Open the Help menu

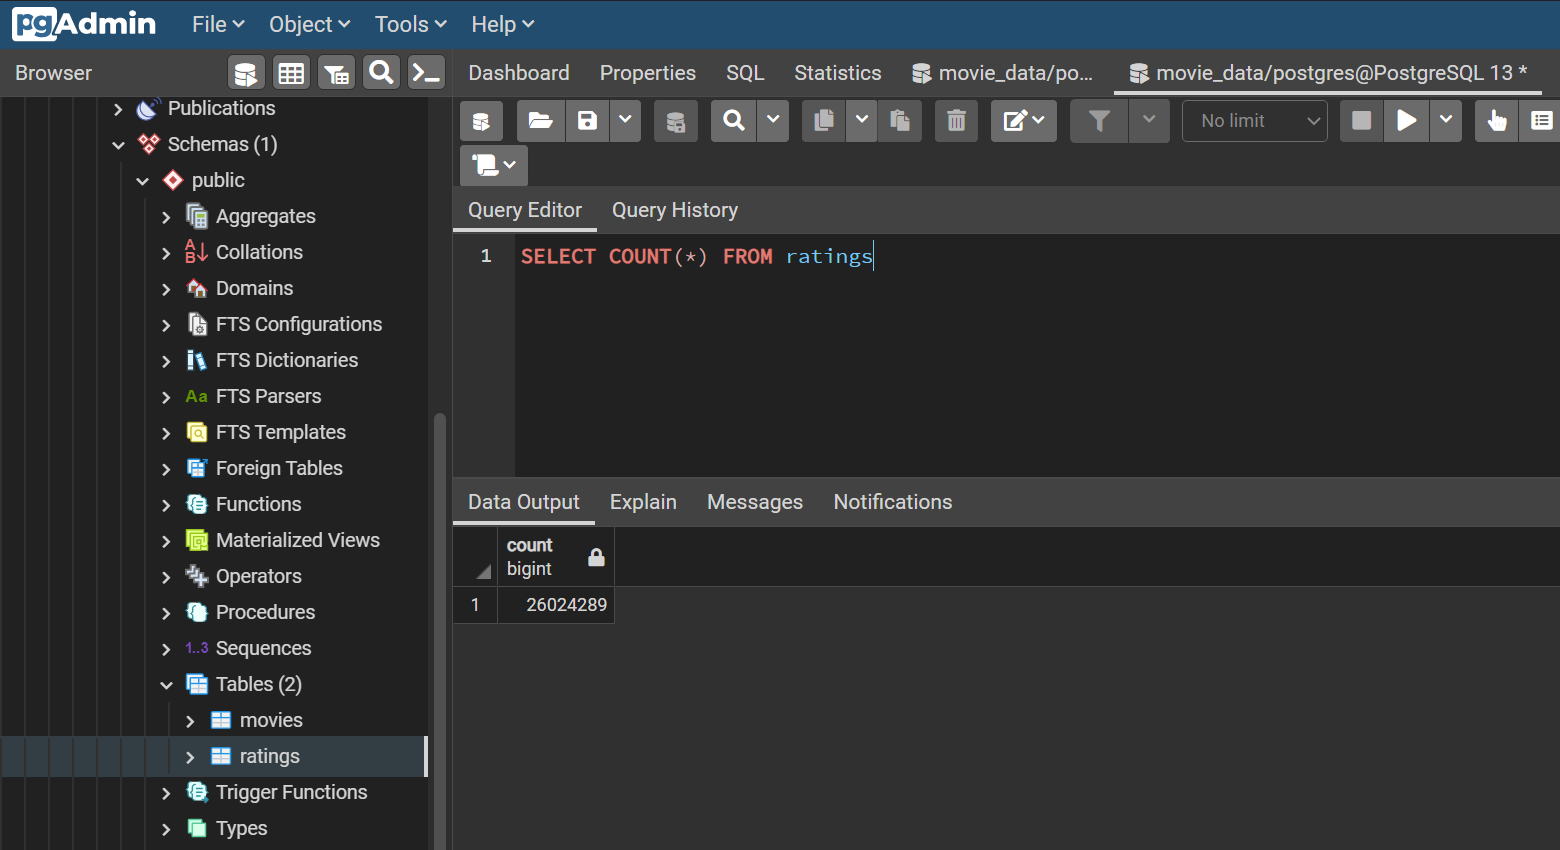[503, 24]
